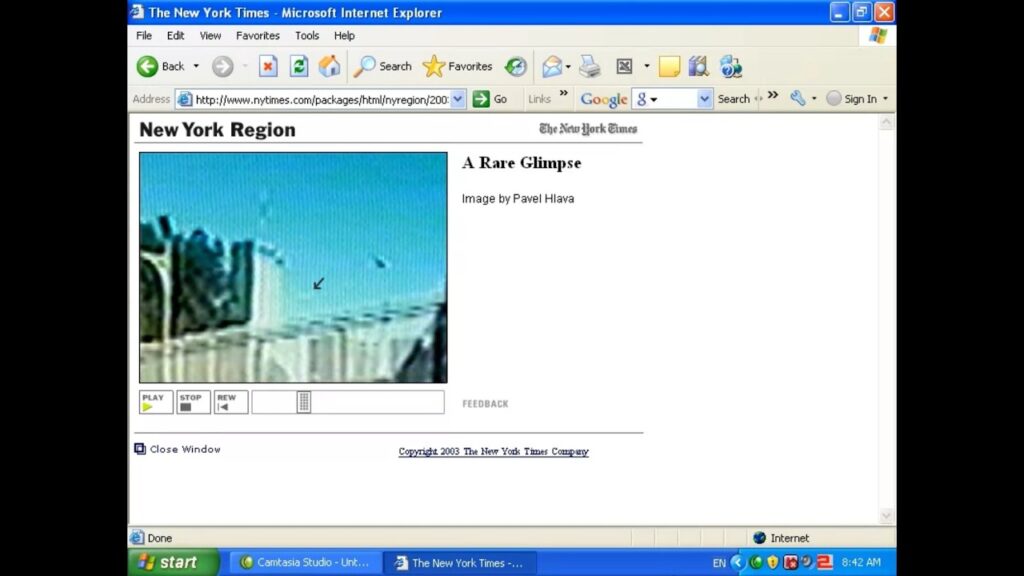
Task: Open the address bar dropdown list
Action: pos(458,98)
